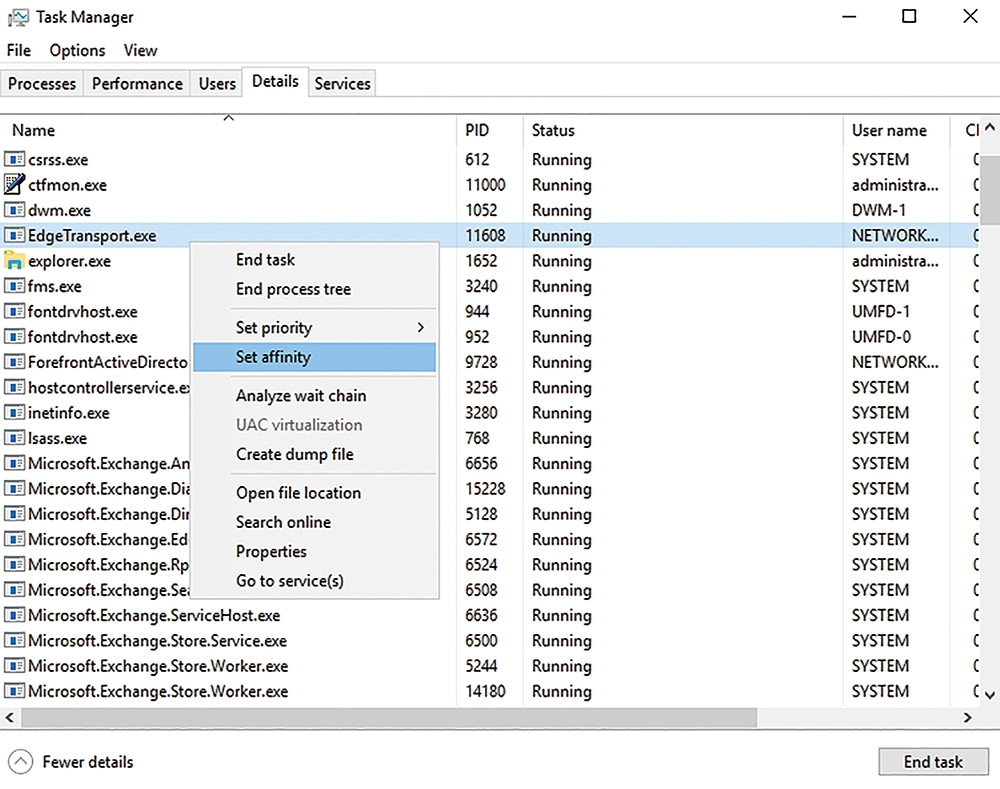Click the vertical scrollbar down arrow
Image resolution: width=1000 pixels, height=789 pixels.
pos(989,695)
